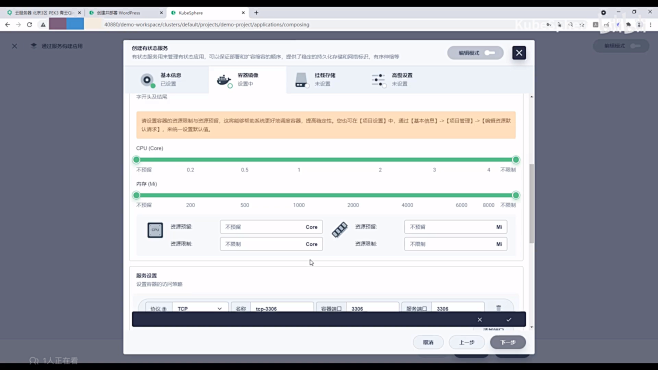Delete the tcp-3306 port row with trash icon
The height and width of the screenshot is (370, 658).
pyautogui.click(x=499, y=307)
